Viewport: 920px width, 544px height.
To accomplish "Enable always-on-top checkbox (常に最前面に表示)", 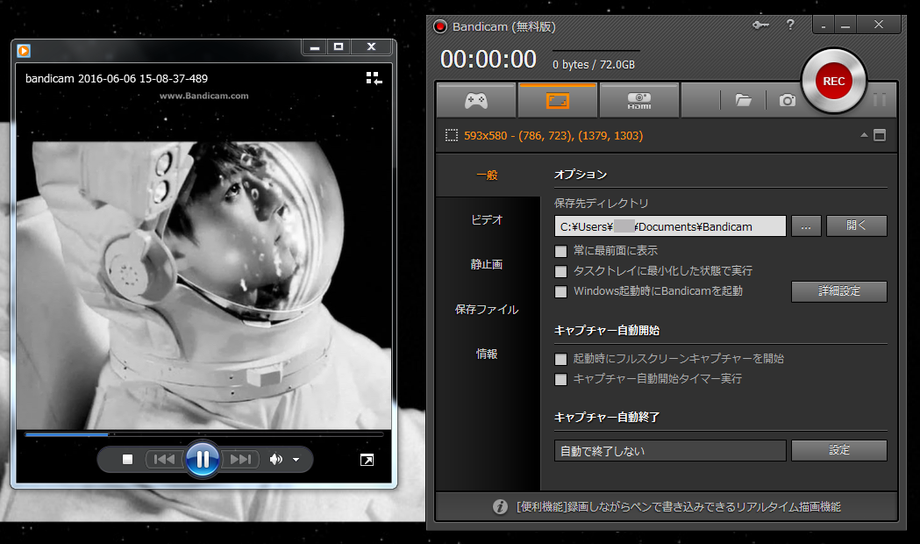I will pyautogui.click(x=561, y=251).
